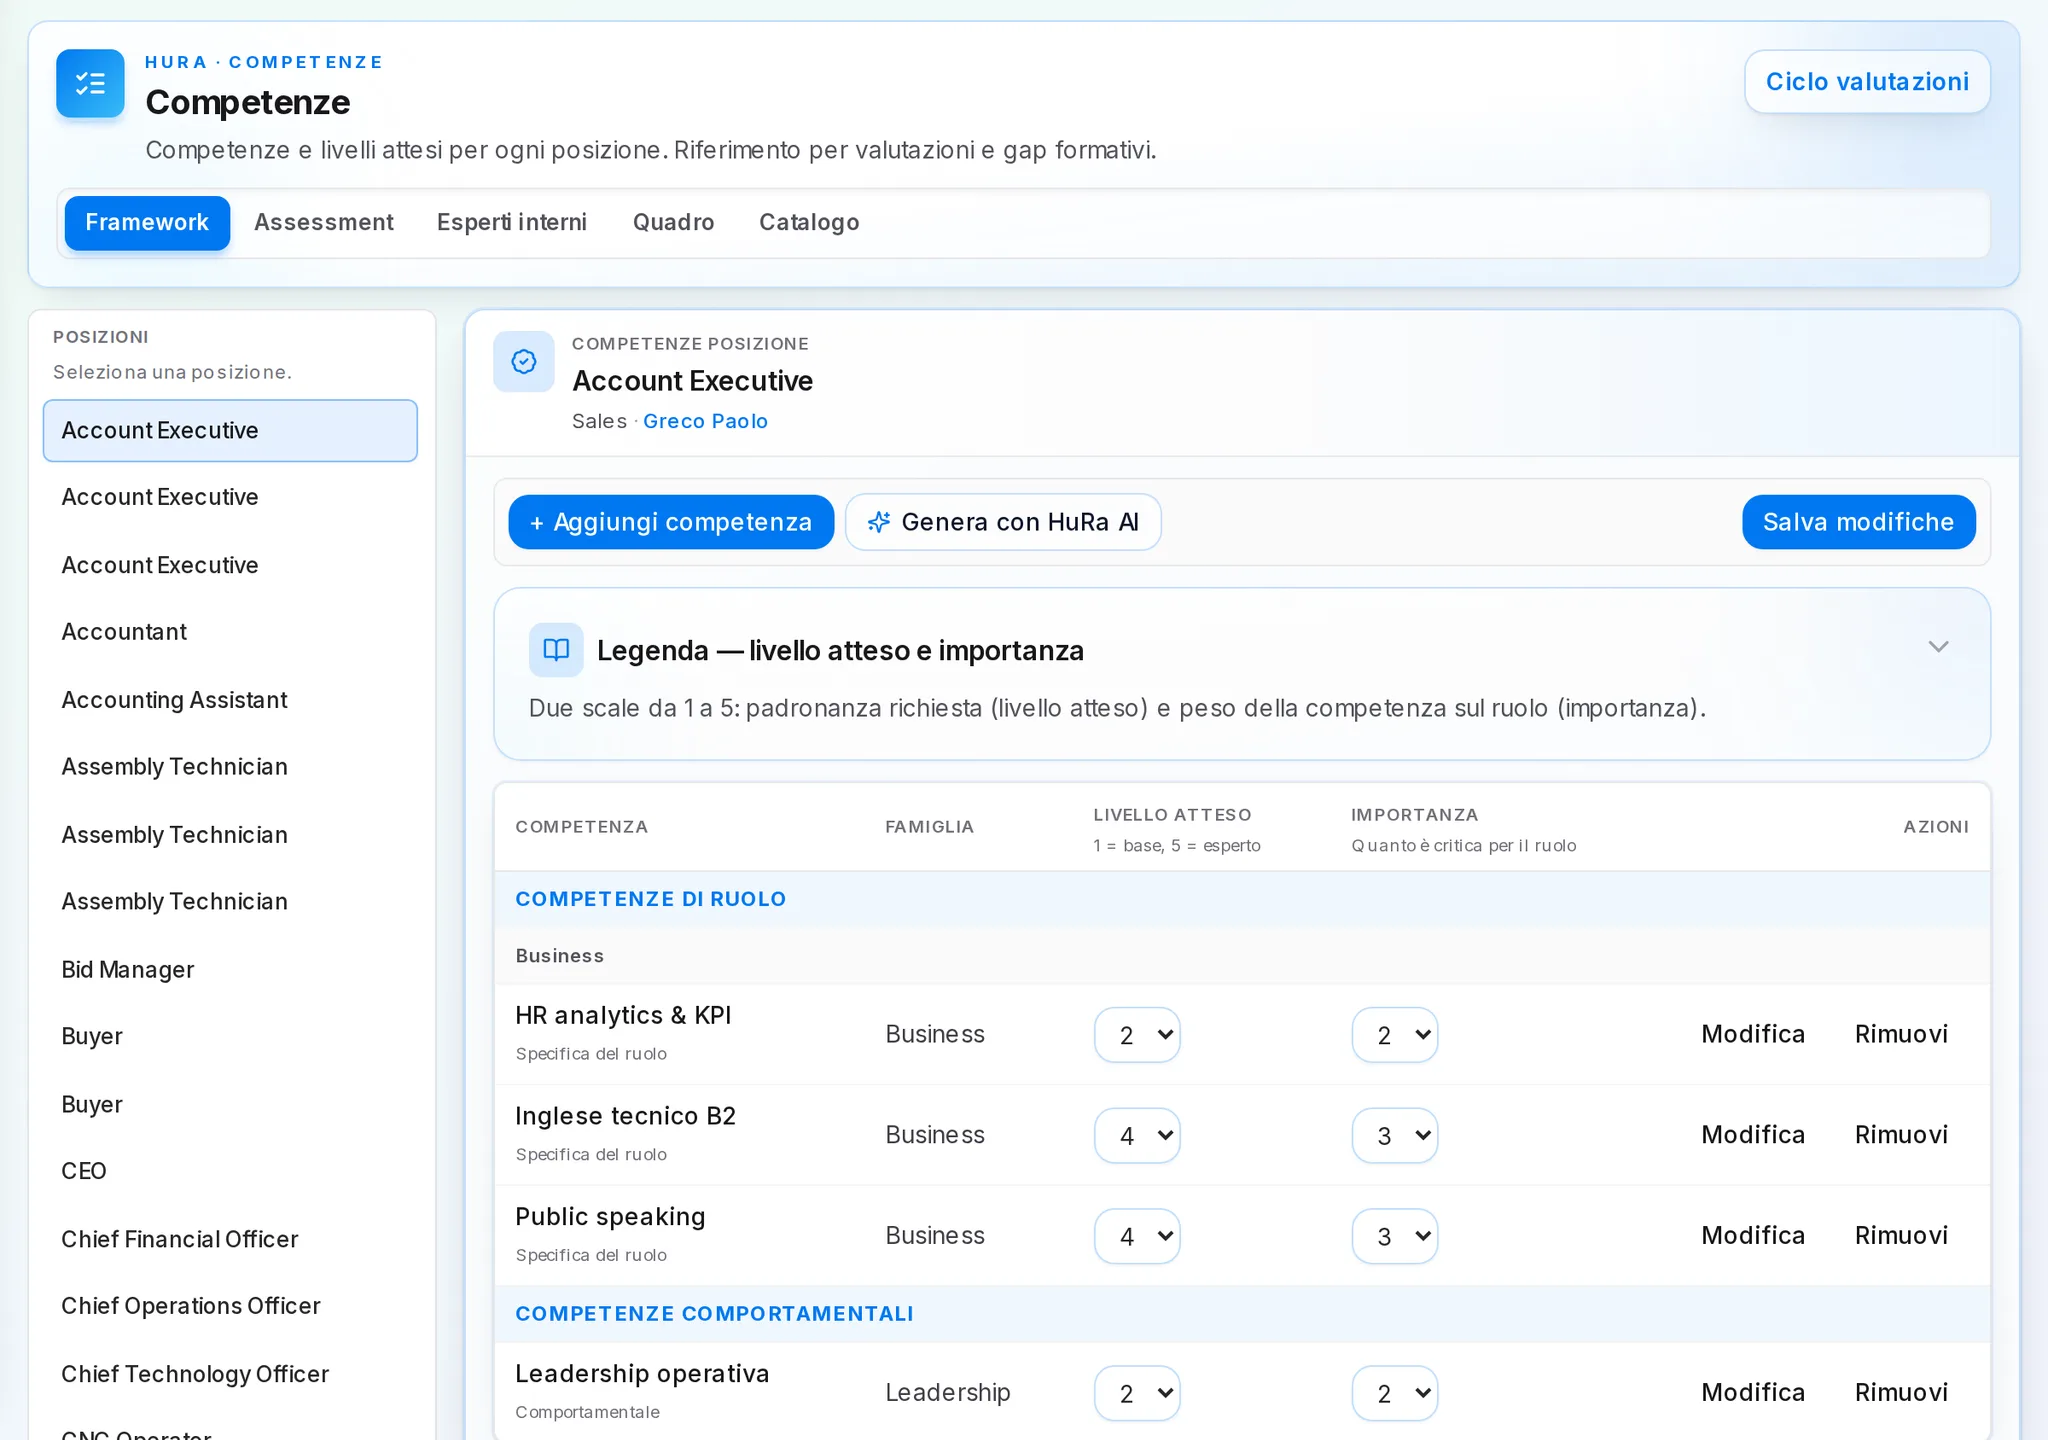Open Importanza dropdown for HR analytics & KPI
The image size is (2048, 1440).
[1395, 1035]
